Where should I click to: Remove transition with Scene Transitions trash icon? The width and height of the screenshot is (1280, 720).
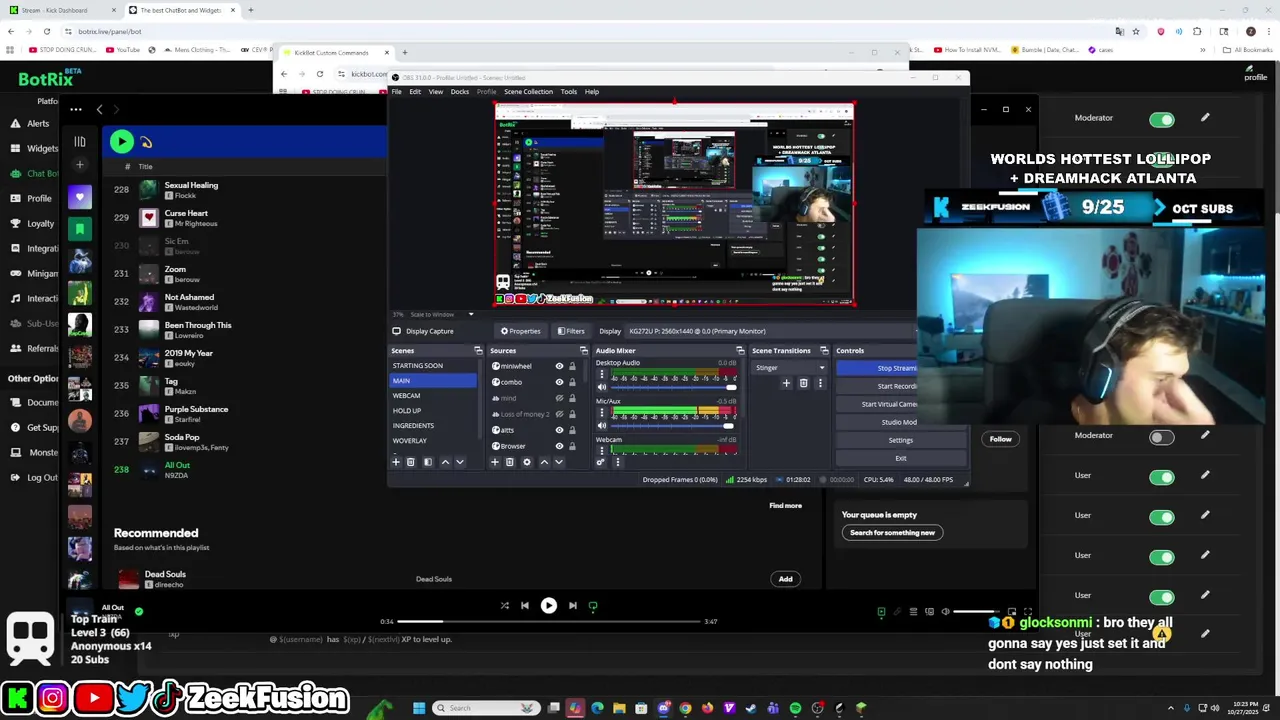coord(803,383)
